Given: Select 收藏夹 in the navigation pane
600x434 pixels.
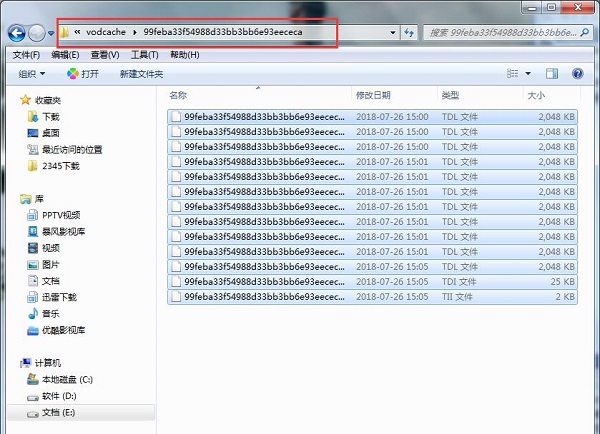Looking at the screenshot, I should click(48, 100).
